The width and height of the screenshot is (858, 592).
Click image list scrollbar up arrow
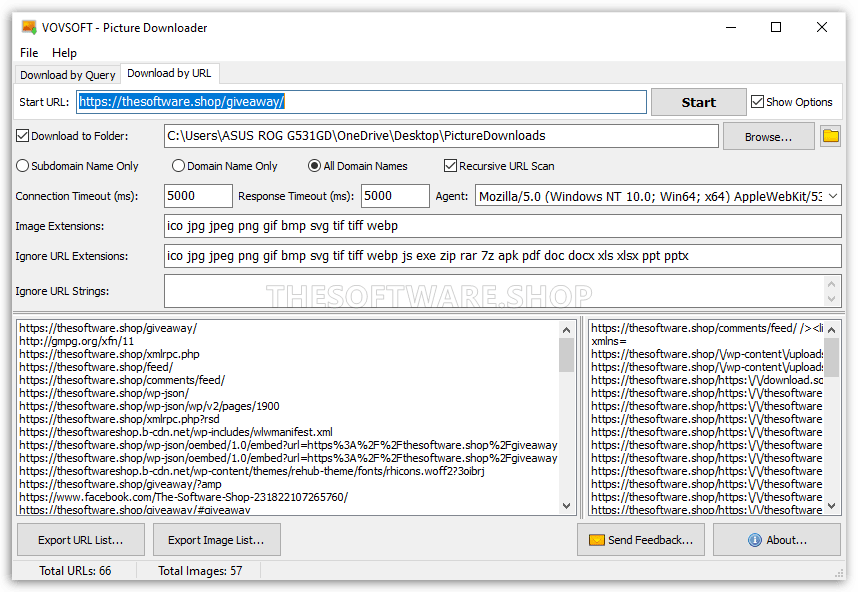832,330
